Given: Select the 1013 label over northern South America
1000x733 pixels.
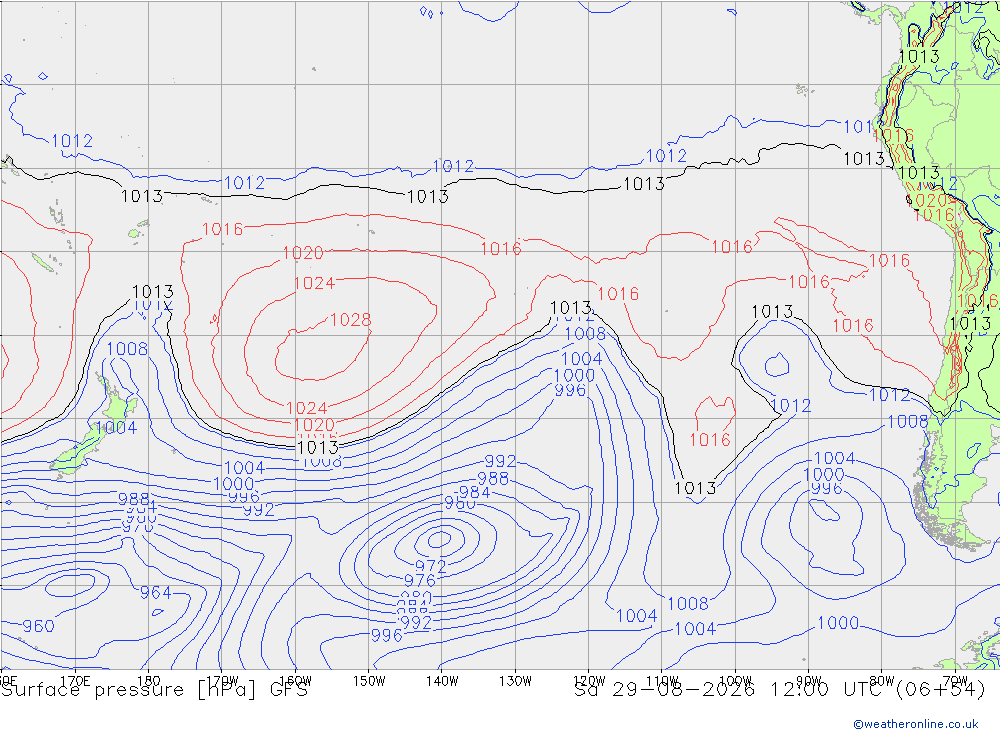Looking at the screenshot, I should (919, 56).
